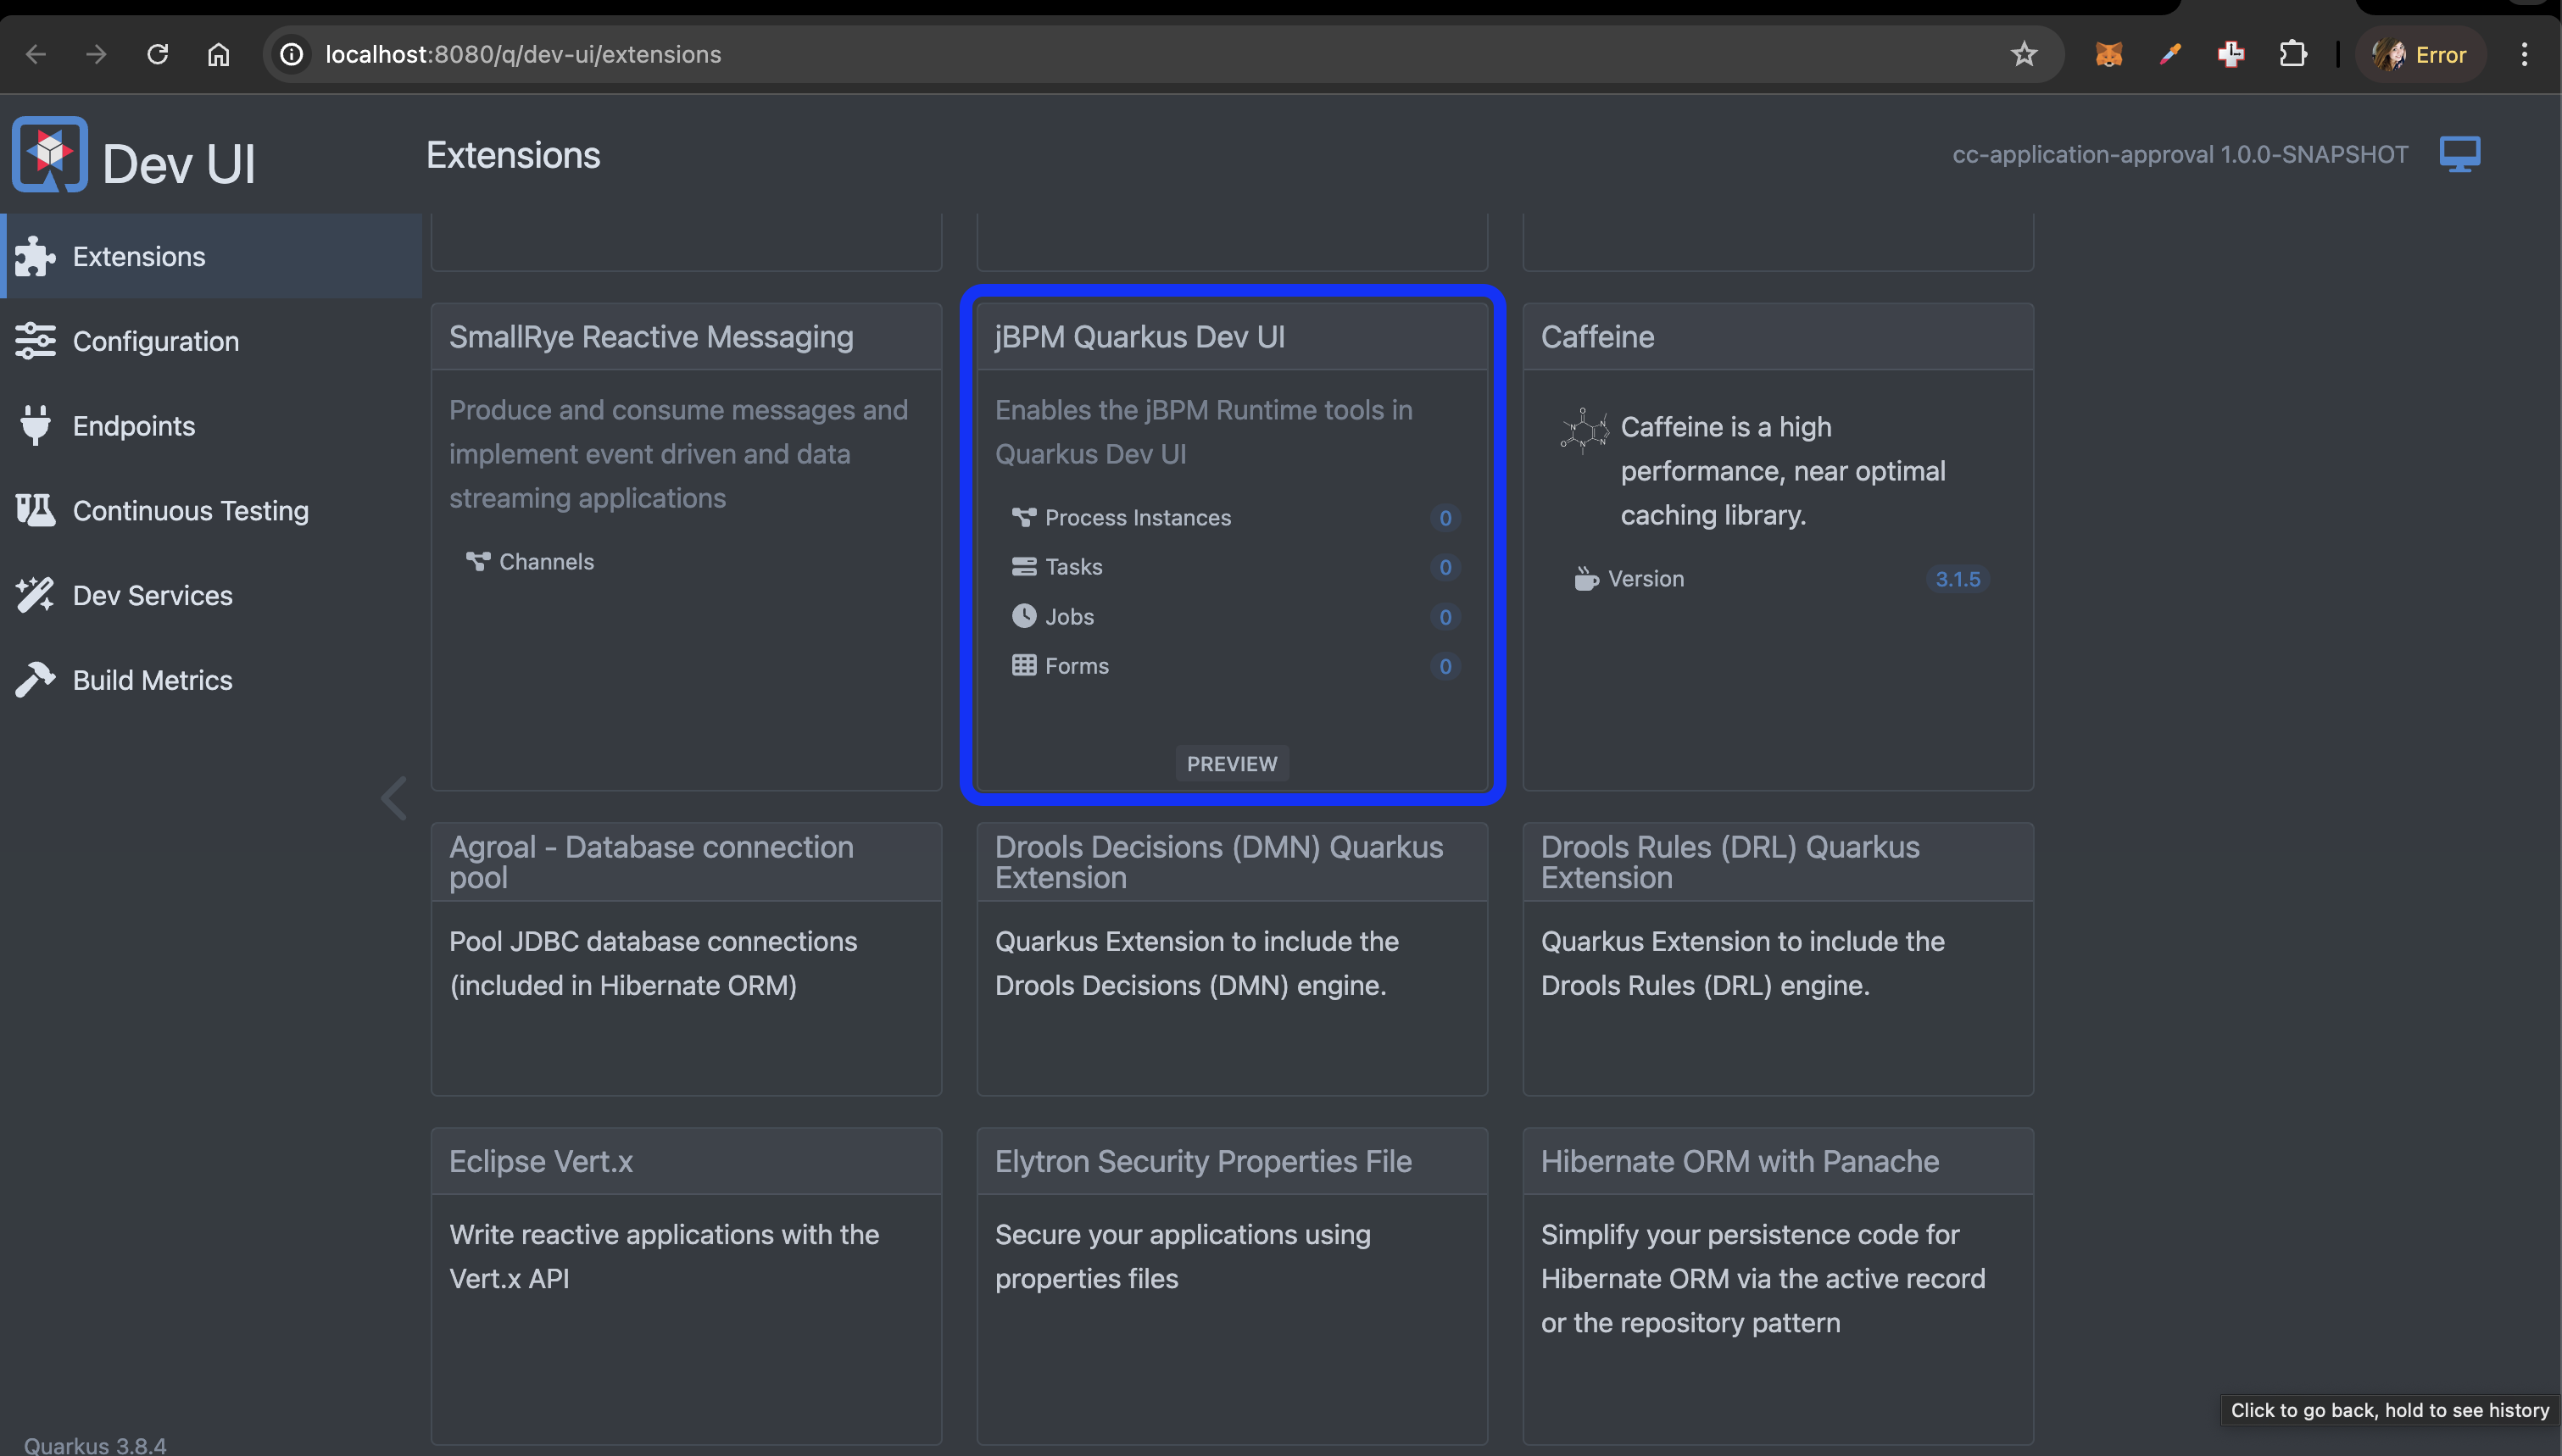Screen dimensions: 2562x1456
Task: Click the Hibernate ORM with Panache title
Action: tap(1740, 1161)
